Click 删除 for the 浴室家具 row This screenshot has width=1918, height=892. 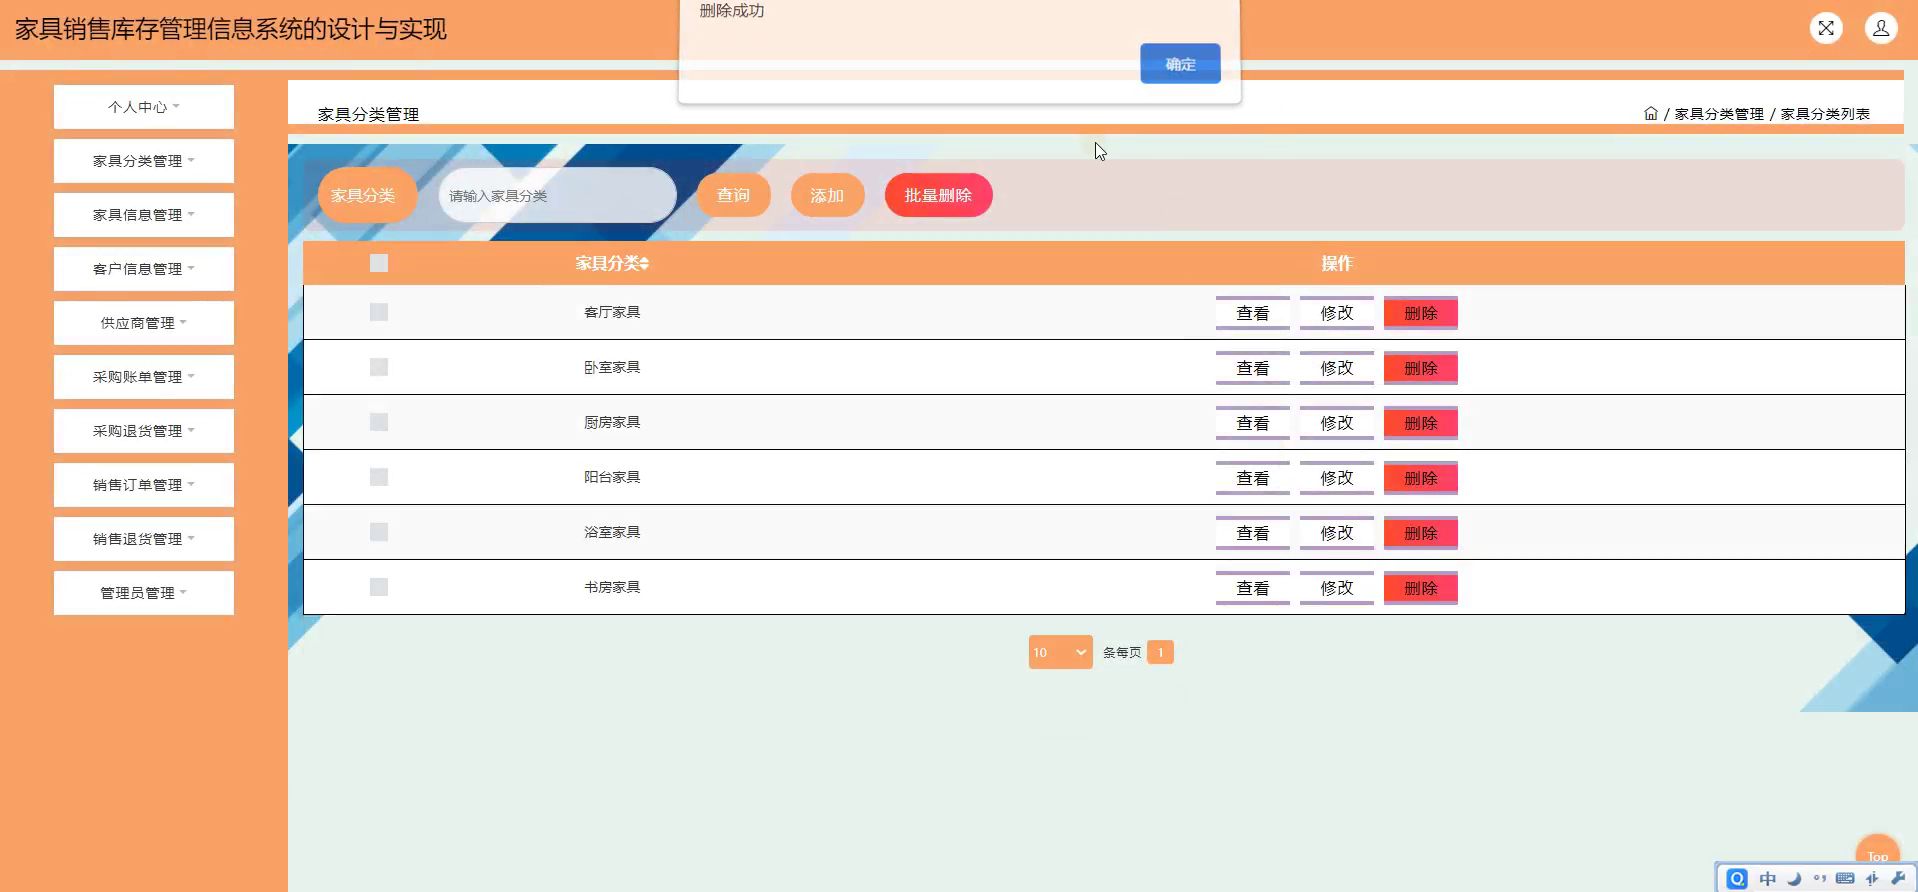[1421, 533]
